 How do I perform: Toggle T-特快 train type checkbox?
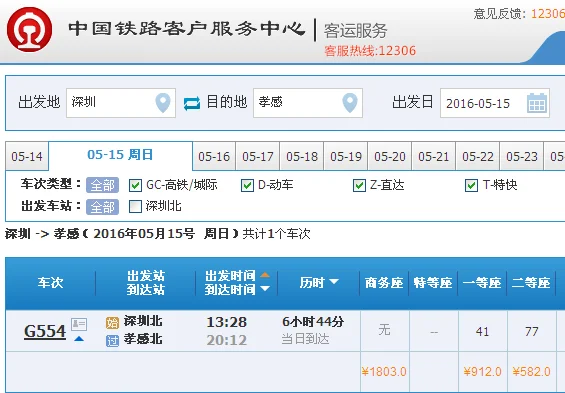[471, 186]
